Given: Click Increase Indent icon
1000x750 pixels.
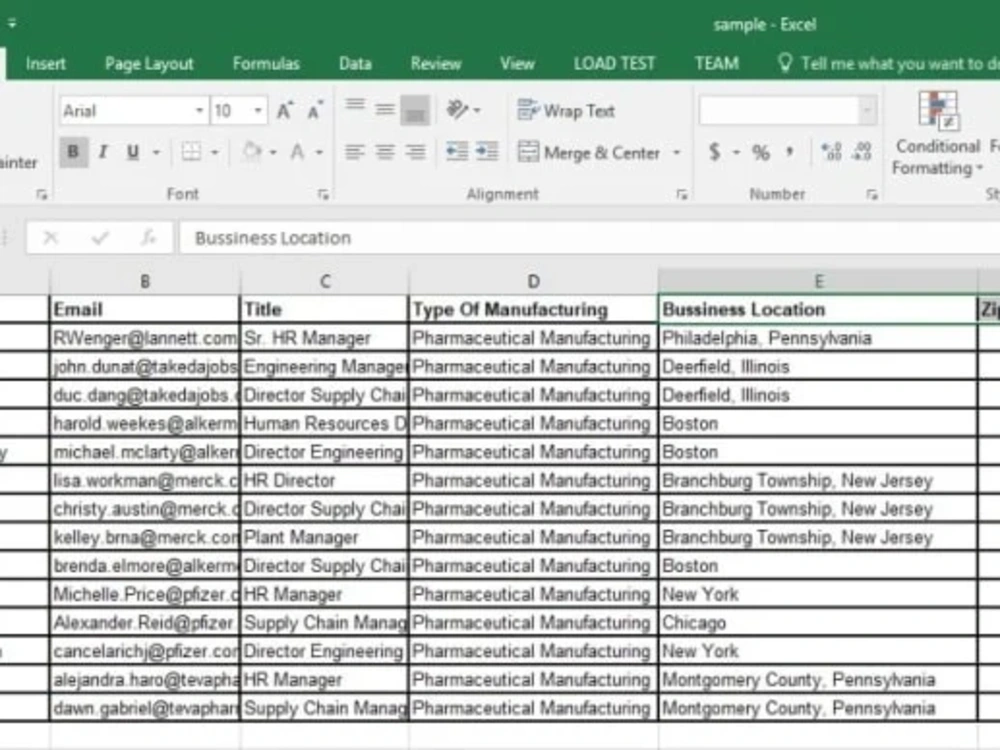Looking at the screenshot, I should coord(487,152).
